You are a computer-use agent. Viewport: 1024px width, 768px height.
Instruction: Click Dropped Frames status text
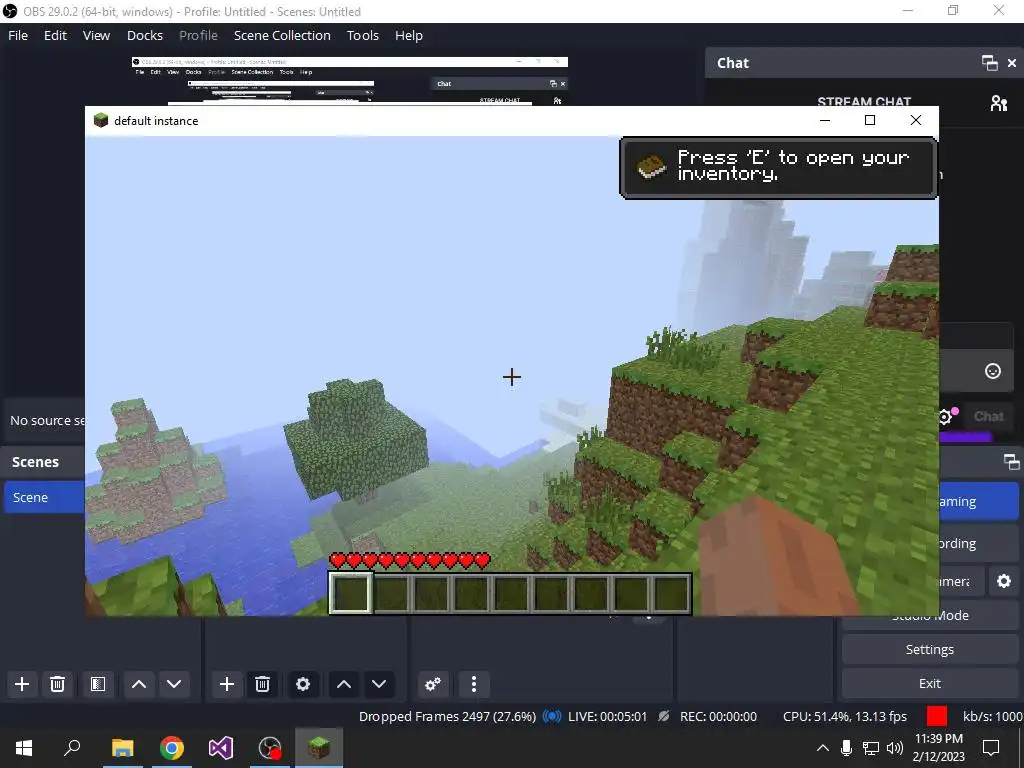tap(447, 716)
